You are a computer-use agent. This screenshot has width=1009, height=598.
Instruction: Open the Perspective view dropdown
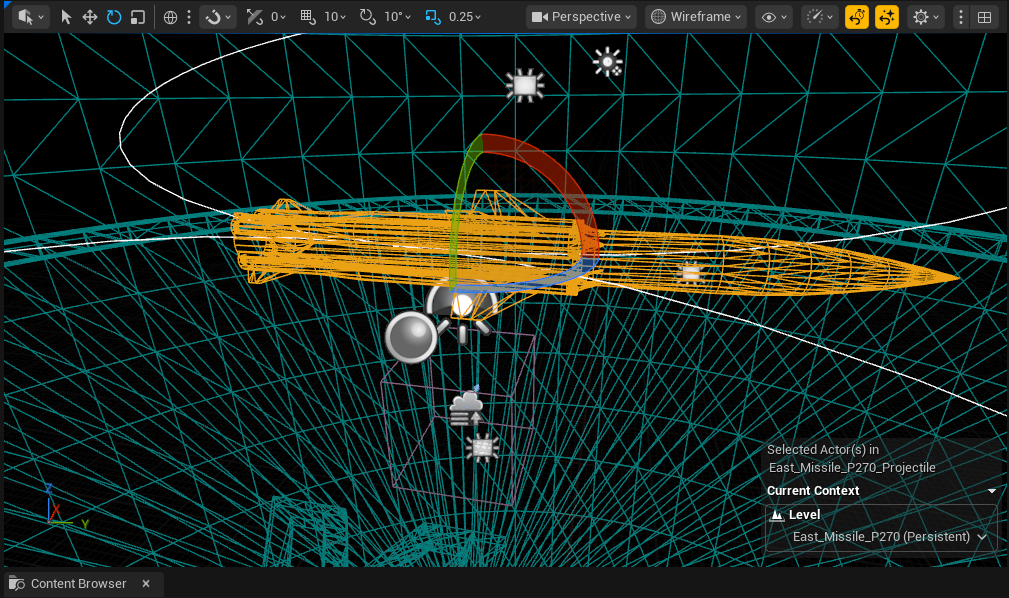point(580,16)
